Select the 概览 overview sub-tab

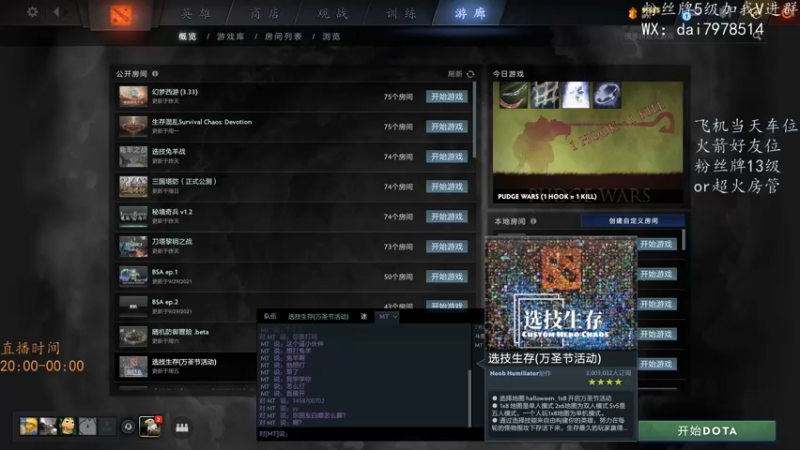pos(187,37)
